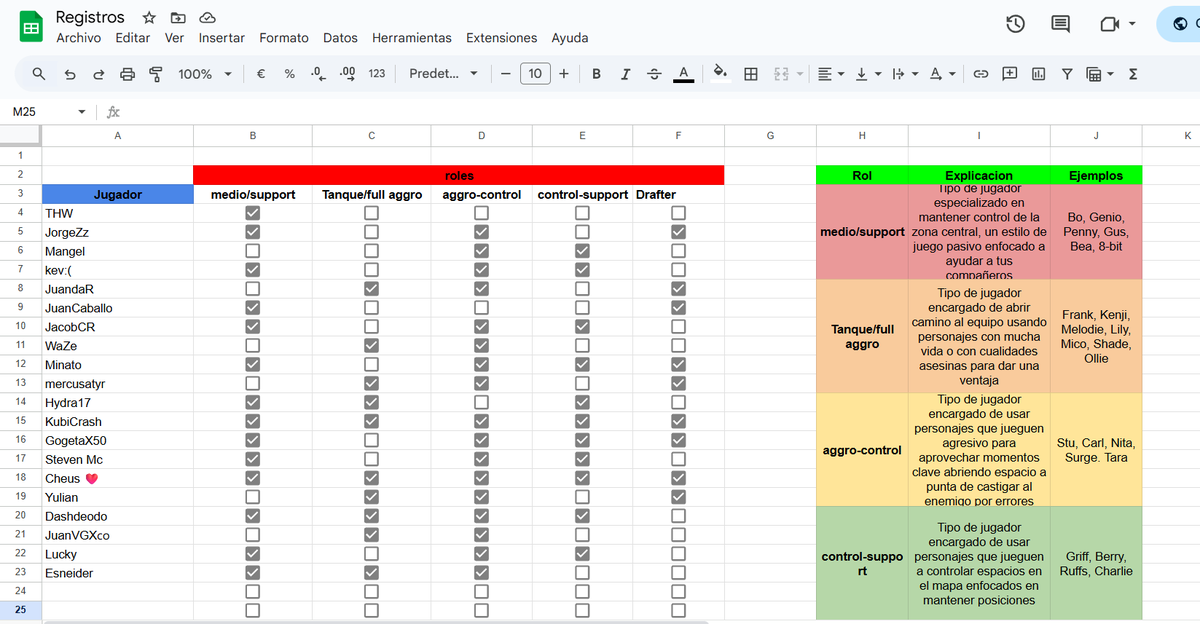Select the cell with Cheus name
The width and height of the screenshot is (1200, 624).
(x=118, y=478)
